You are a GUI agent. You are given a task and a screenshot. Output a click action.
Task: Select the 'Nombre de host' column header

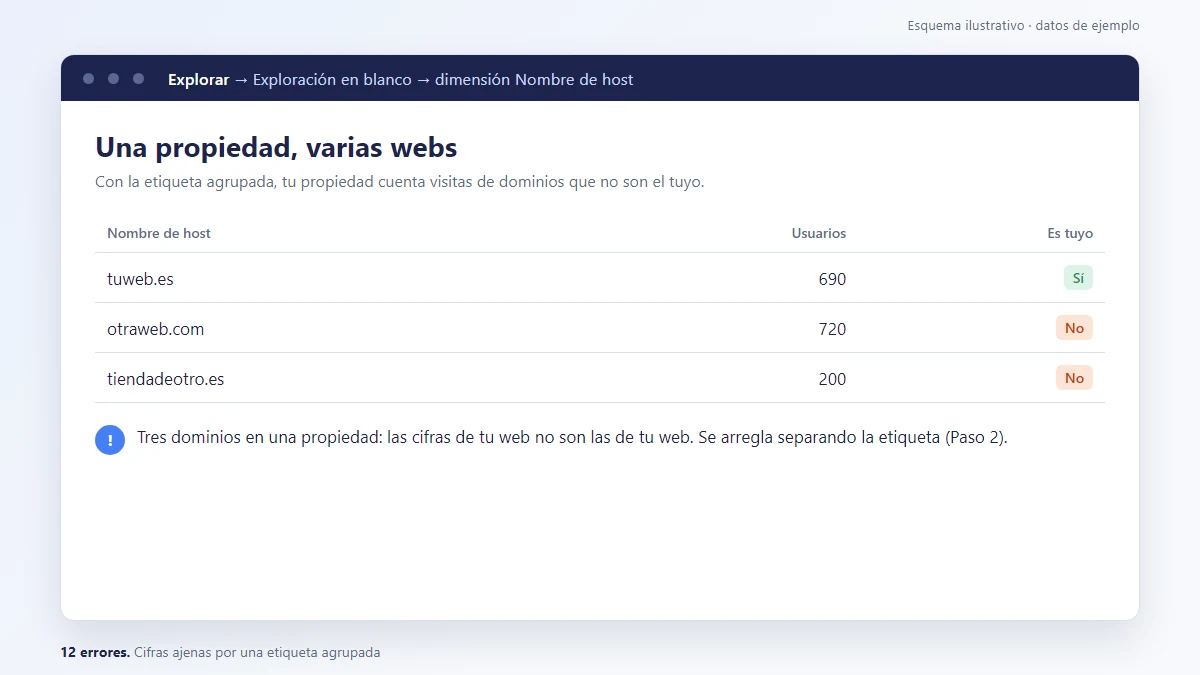click(159, 233)
